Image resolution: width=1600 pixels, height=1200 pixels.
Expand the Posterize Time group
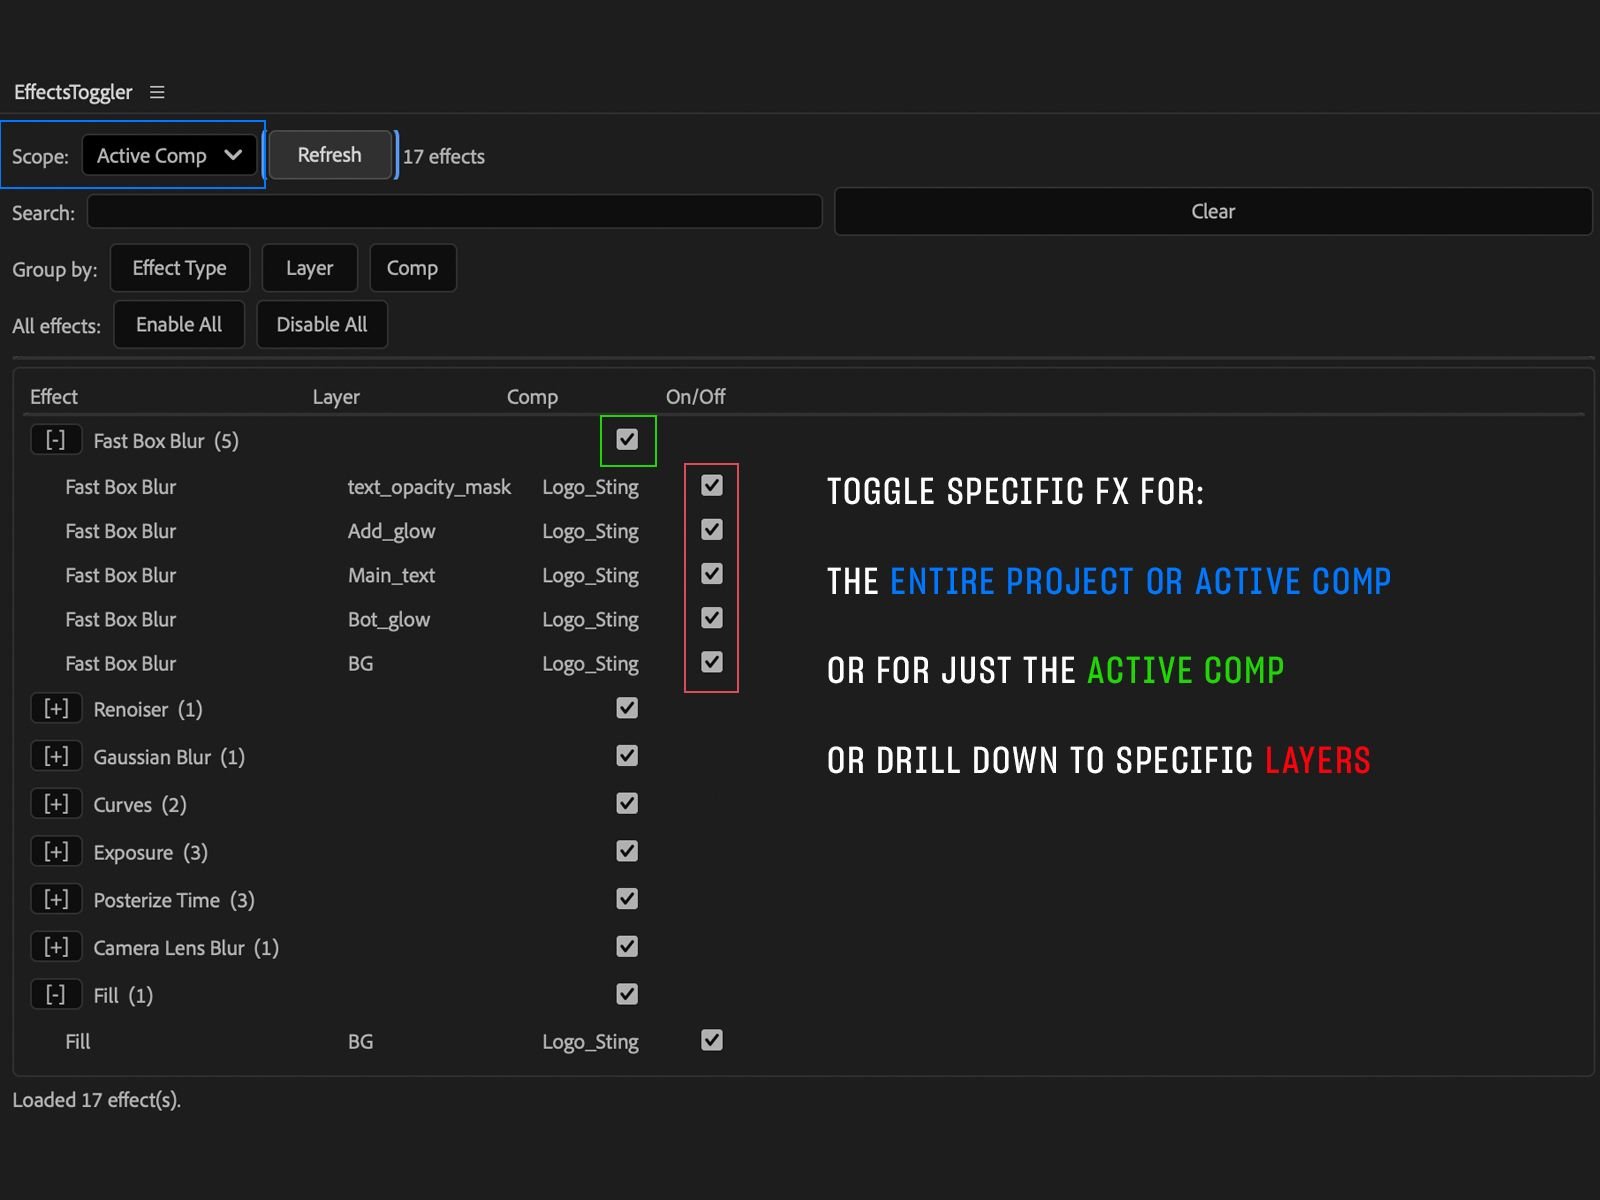pos(56,899)
